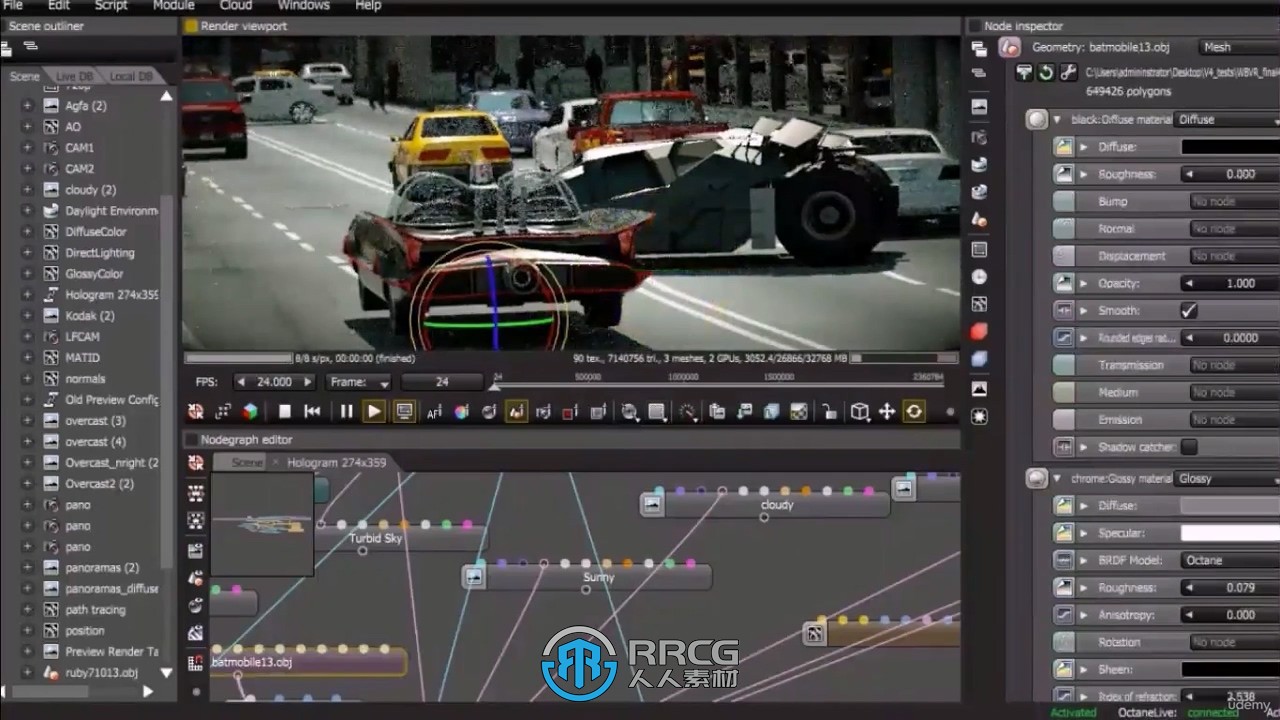Stop the render with the stop icon
This screenshot has height=720, width=1280.
pos(285,411)
